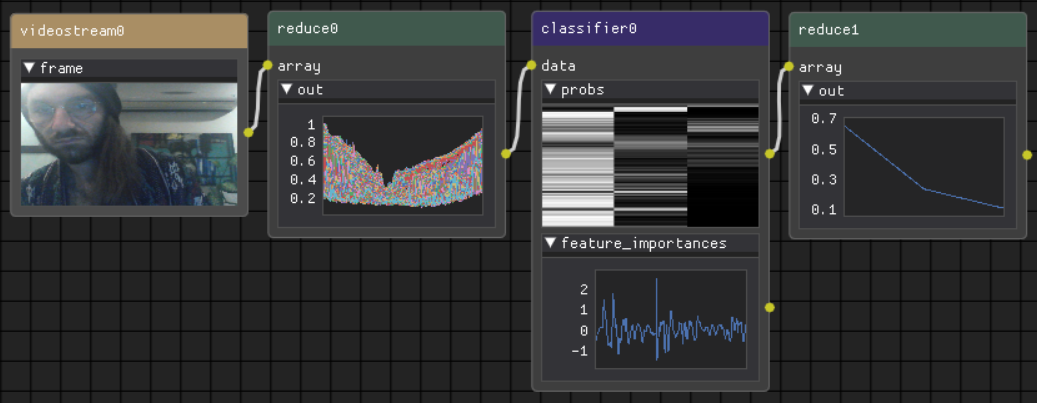Select the reduce1 node title bar
Screen dimensions: 1037x403
click(x=907, y=29)
